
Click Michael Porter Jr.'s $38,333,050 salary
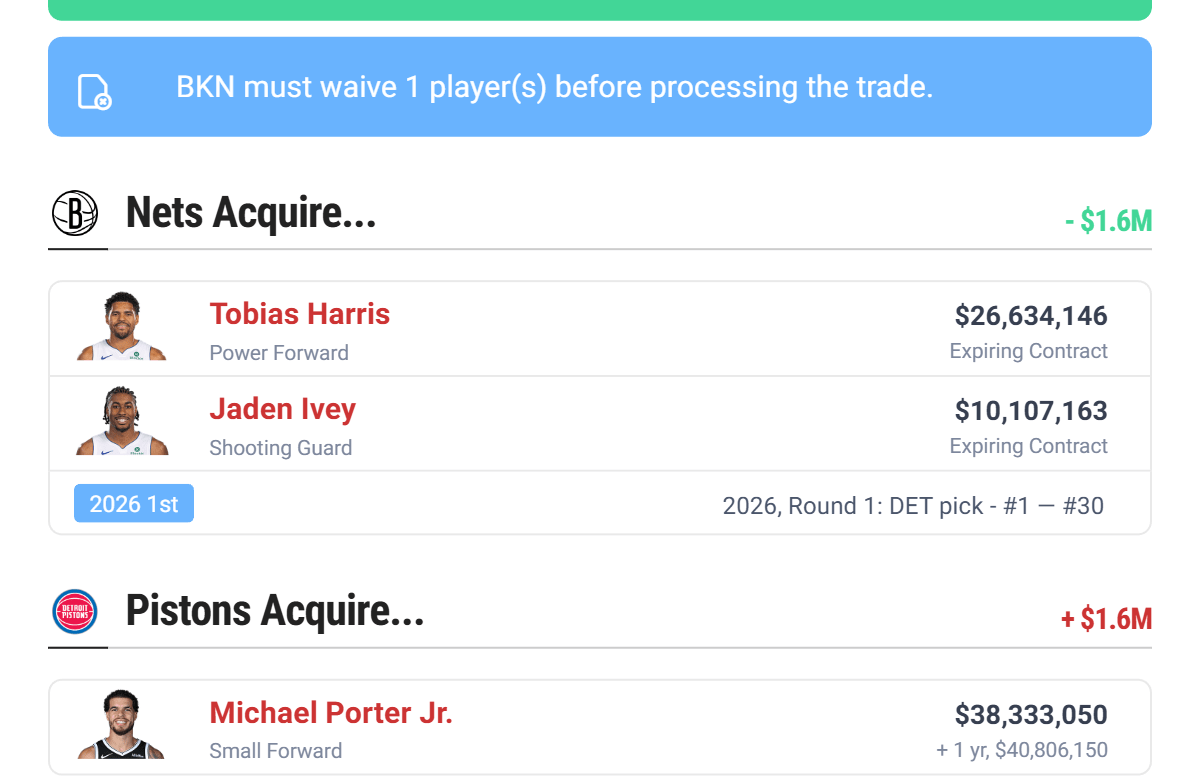point(1030,715)
